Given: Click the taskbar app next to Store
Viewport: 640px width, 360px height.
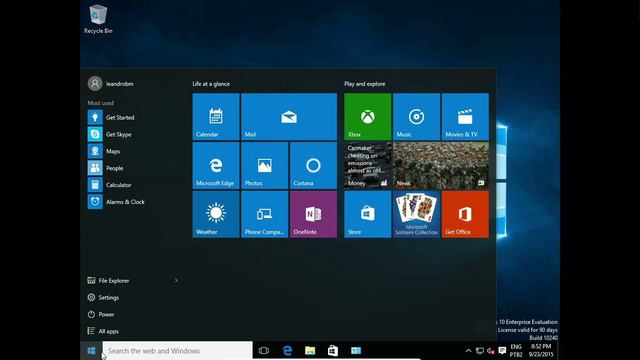Looking at the screenshot, I should click(356, 351).
